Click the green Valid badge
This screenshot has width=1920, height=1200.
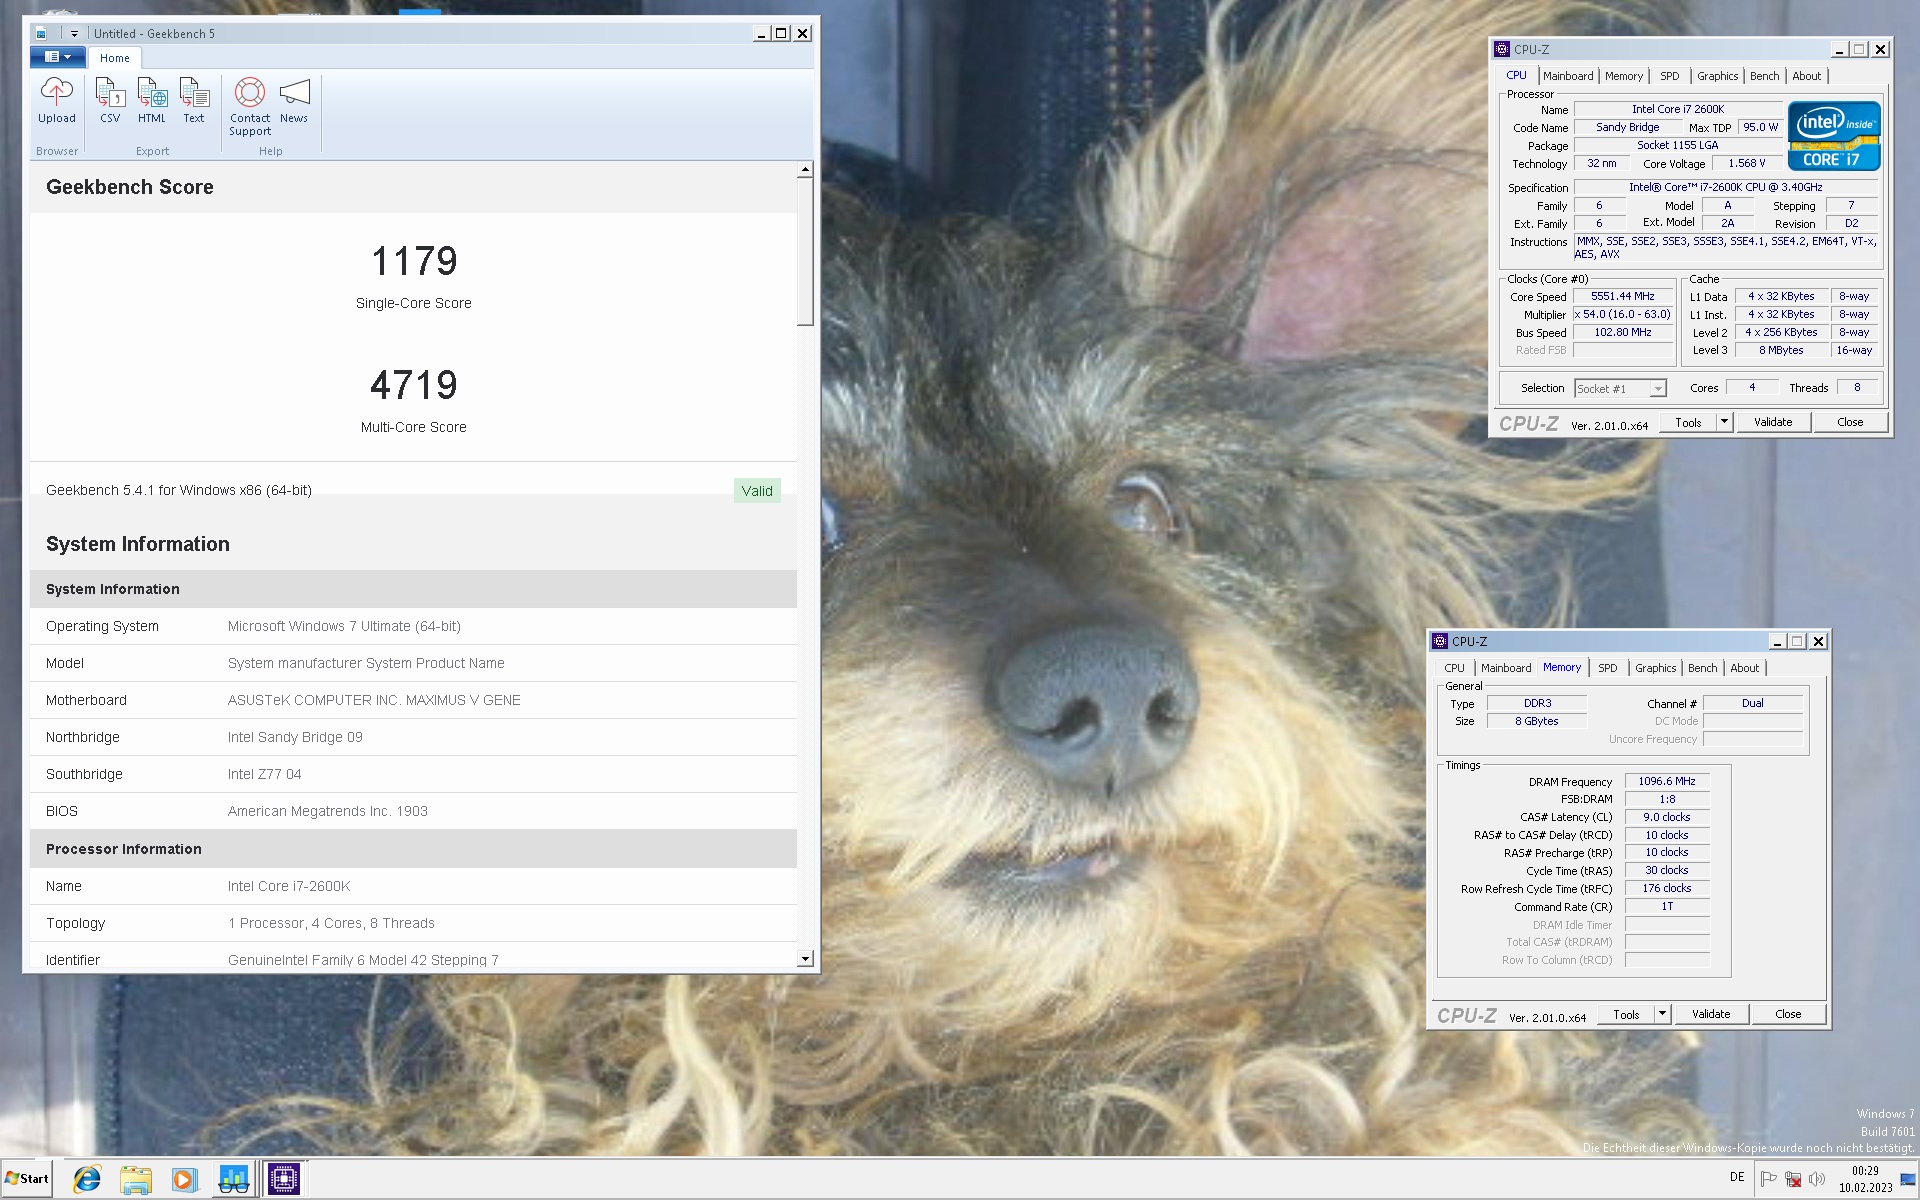point(757,491)
